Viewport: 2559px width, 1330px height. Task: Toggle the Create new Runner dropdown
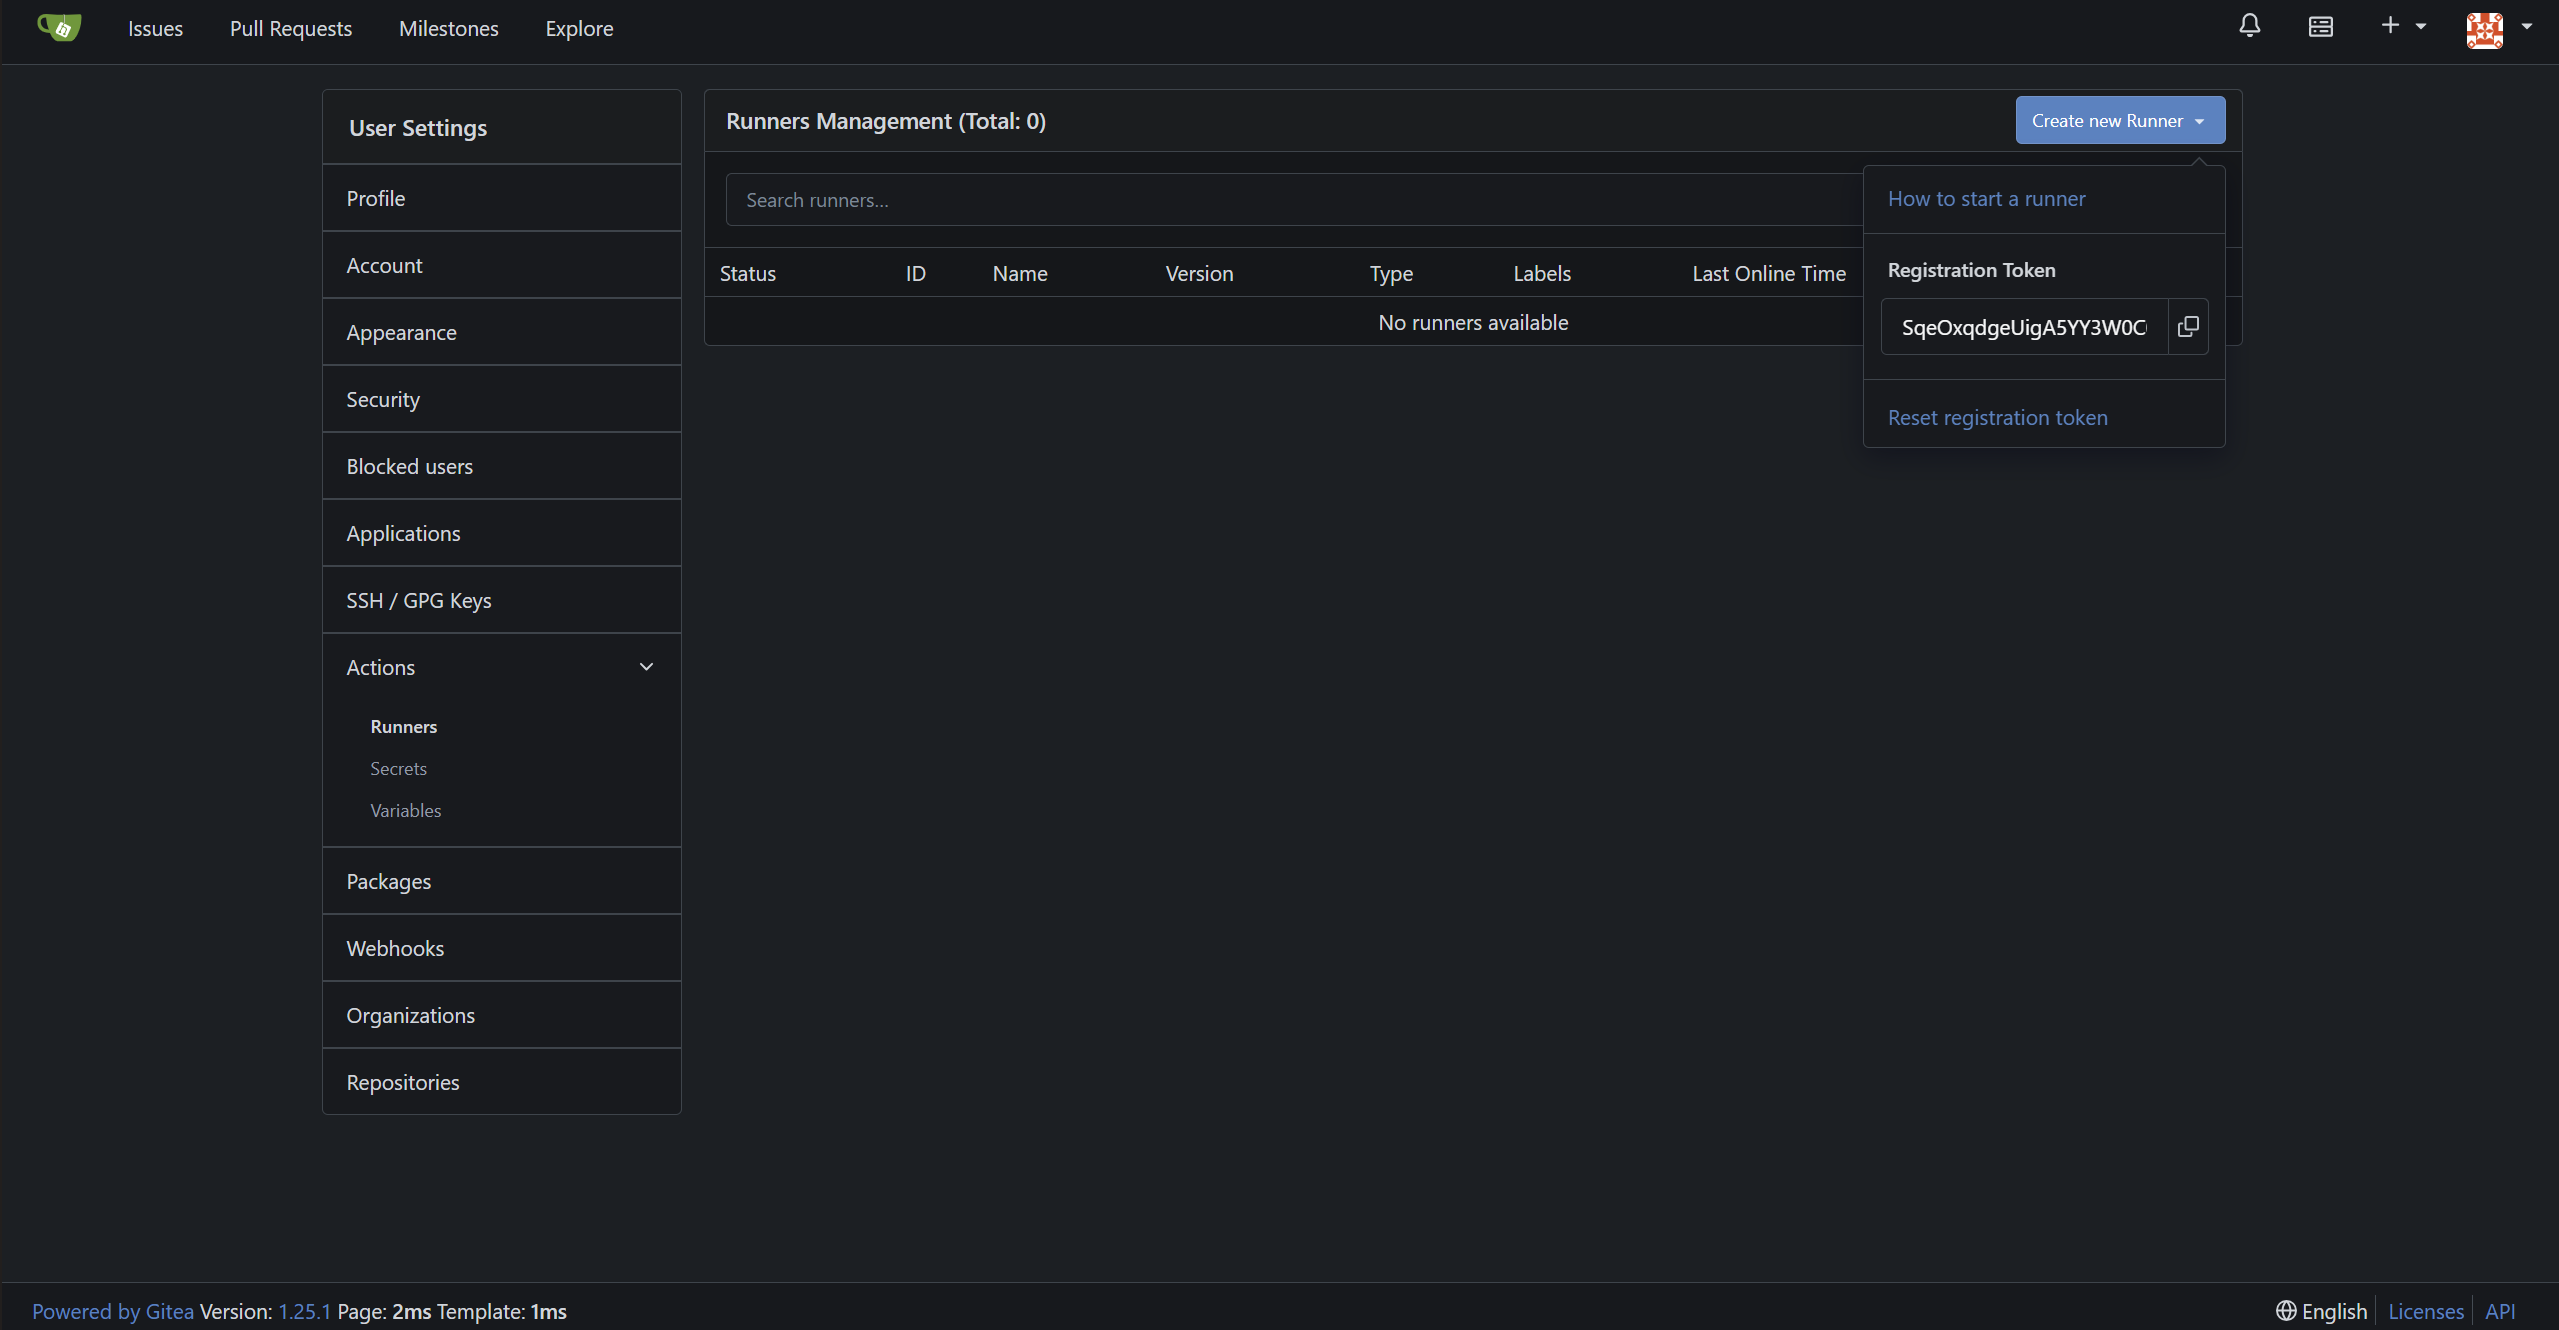click(2119, 121)
